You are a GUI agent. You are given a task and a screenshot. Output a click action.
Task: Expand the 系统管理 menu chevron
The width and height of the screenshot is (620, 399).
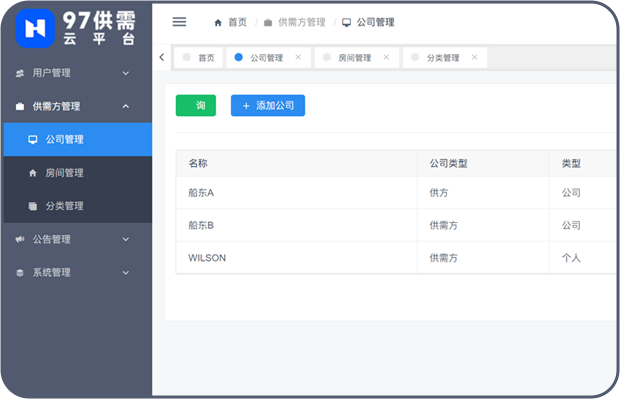126,272
